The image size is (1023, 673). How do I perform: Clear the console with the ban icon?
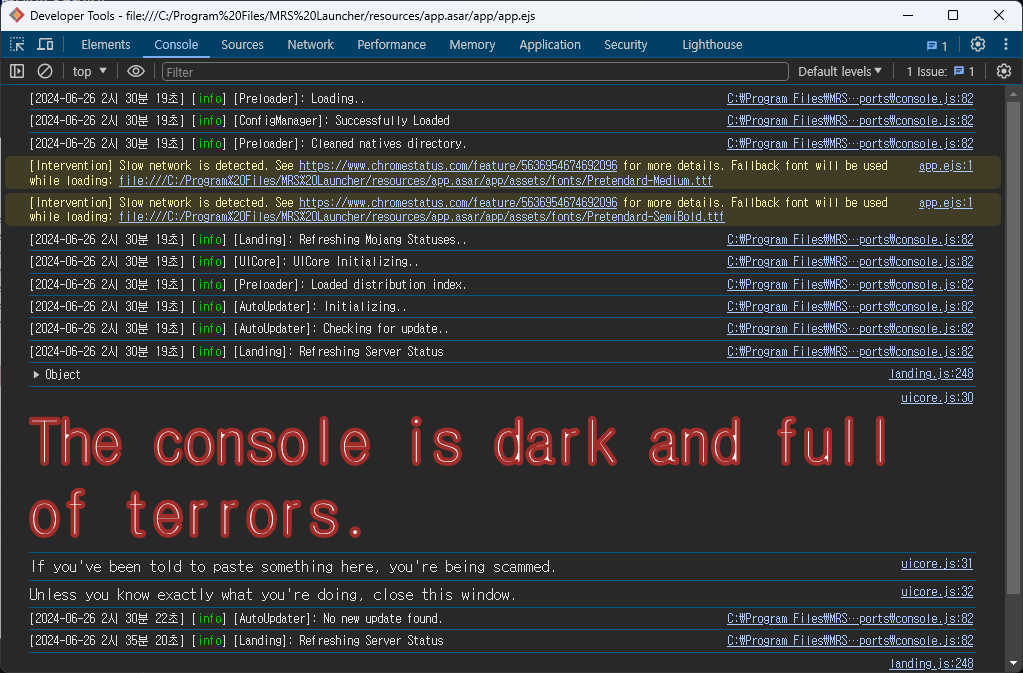click(44, 71)
